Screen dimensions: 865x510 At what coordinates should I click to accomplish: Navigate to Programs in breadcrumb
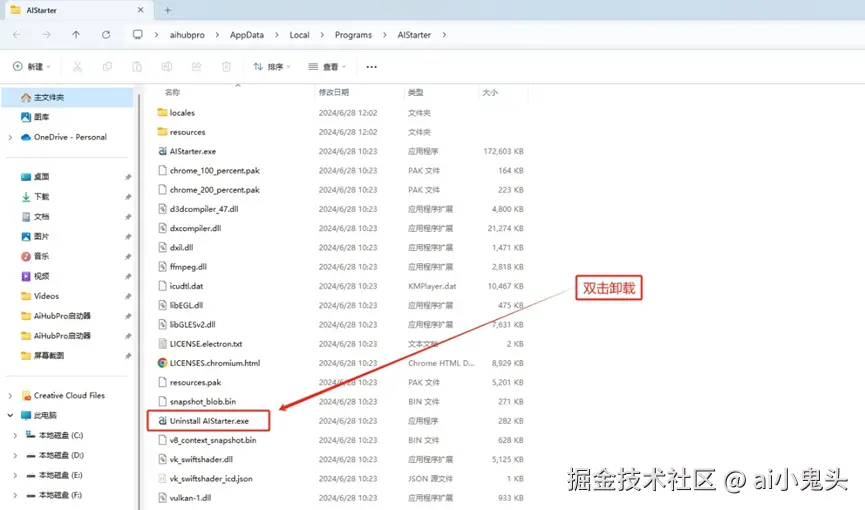[x=353, y=35]
